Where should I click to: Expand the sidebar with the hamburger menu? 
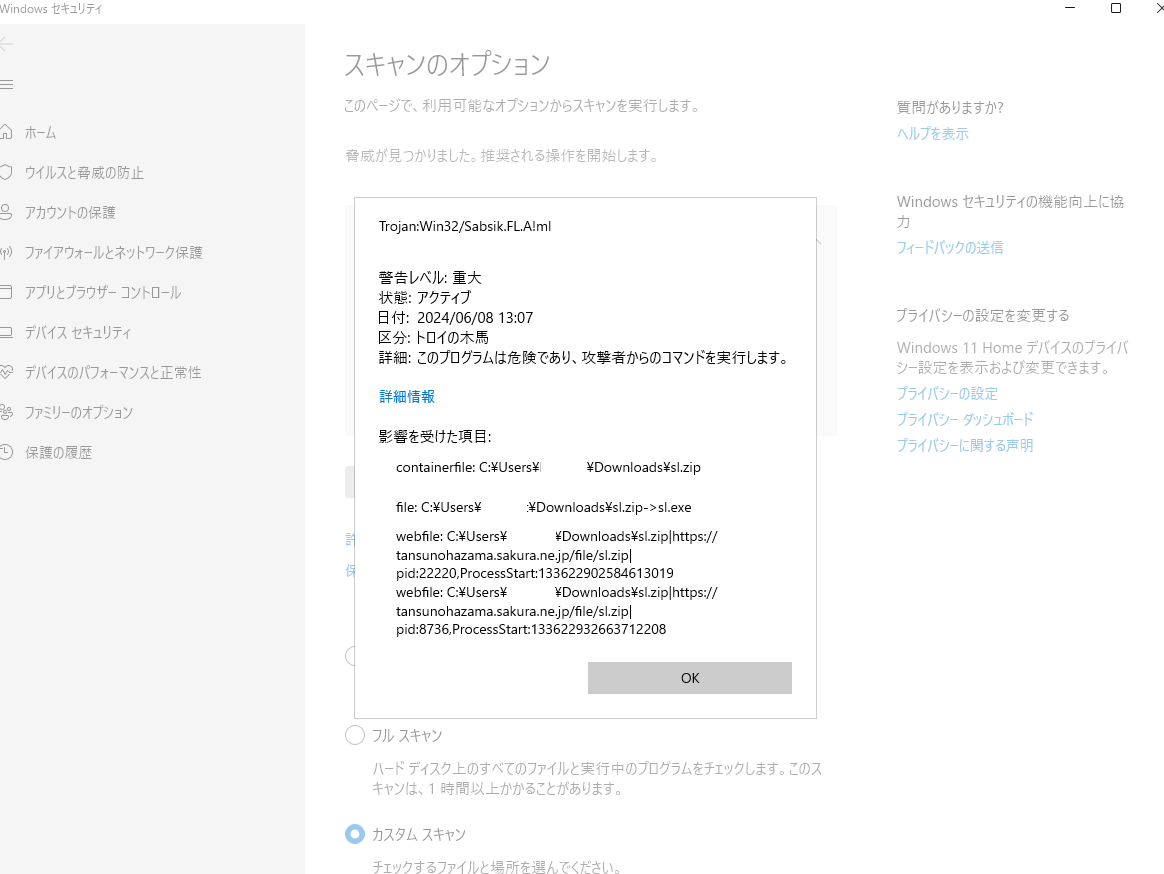click(x=8, y=84)
